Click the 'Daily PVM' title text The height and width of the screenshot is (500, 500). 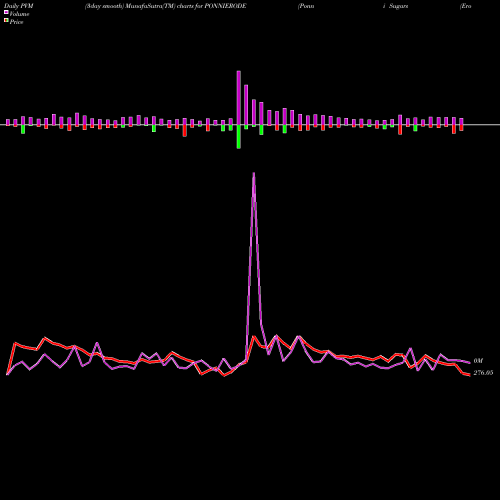19,6
